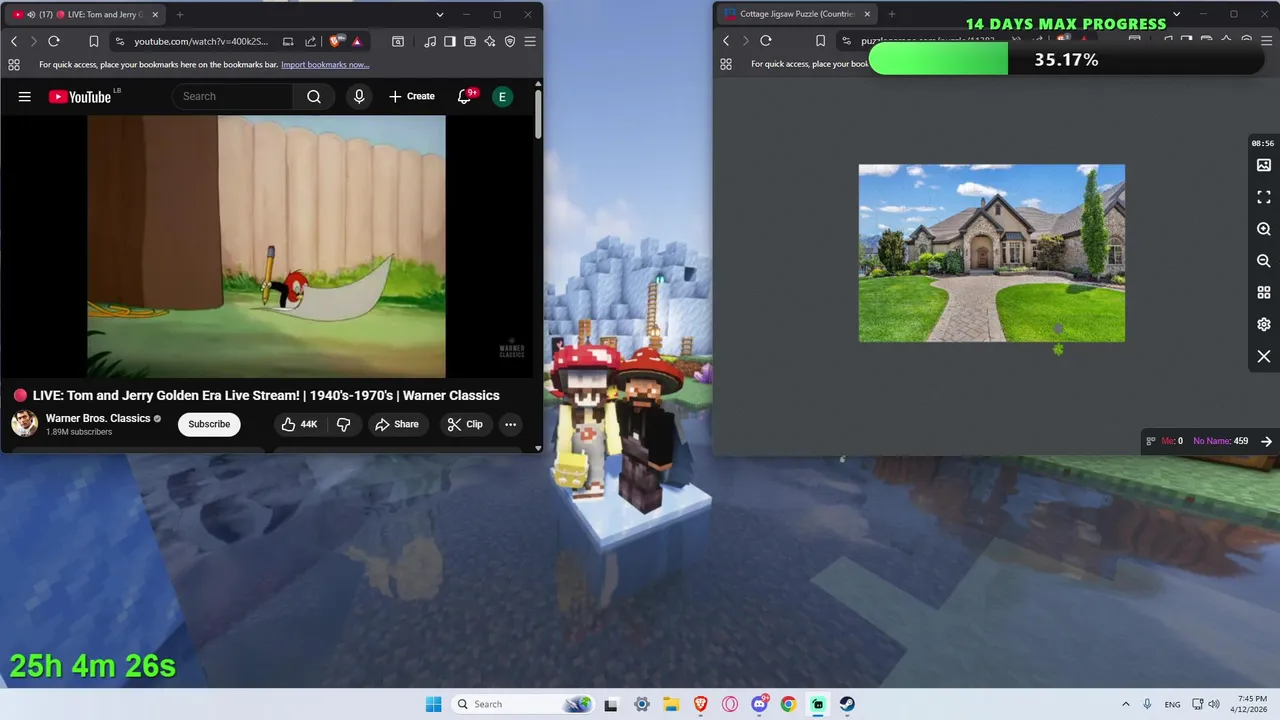The width and height of the screenshot is (1280, 720).
Task: Bookmark the YouTube page
Action: 93,41
